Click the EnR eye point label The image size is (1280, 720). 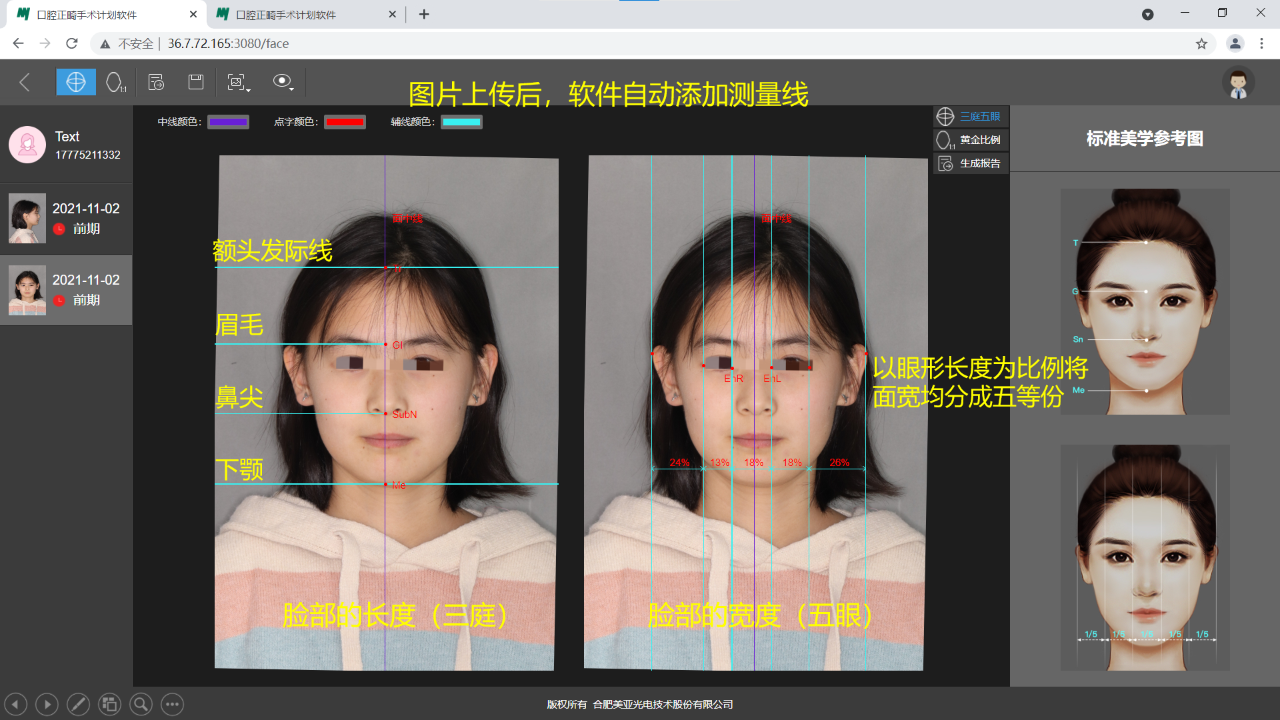pyautogui.click(x=733, y=379)
